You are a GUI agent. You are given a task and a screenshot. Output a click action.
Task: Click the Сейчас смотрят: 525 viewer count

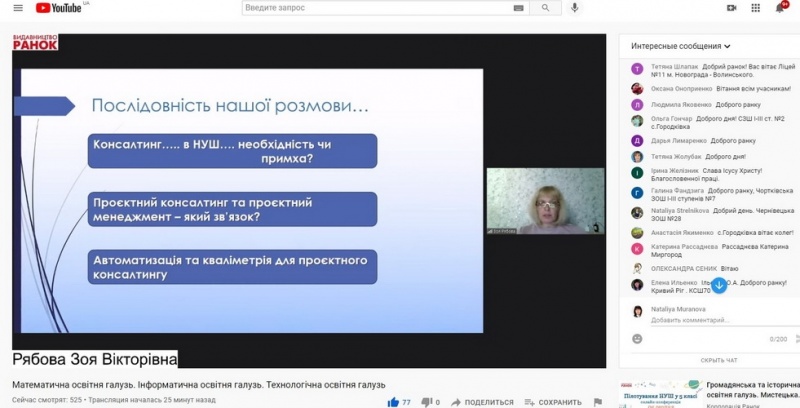pos(47,400)
